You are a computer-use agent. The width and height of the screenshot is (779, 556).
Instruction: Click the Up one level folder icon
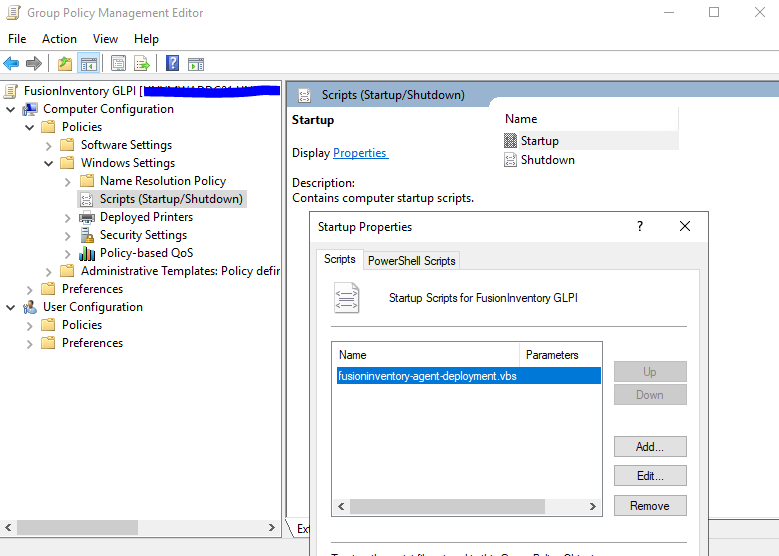(65, 64)
